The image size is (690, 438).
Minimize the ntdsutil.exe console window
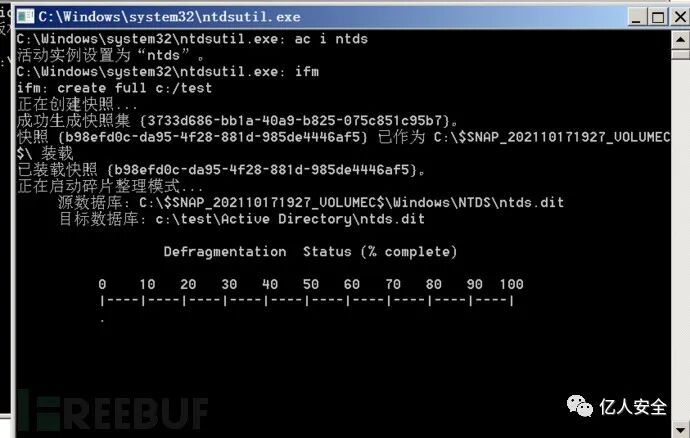637,17
